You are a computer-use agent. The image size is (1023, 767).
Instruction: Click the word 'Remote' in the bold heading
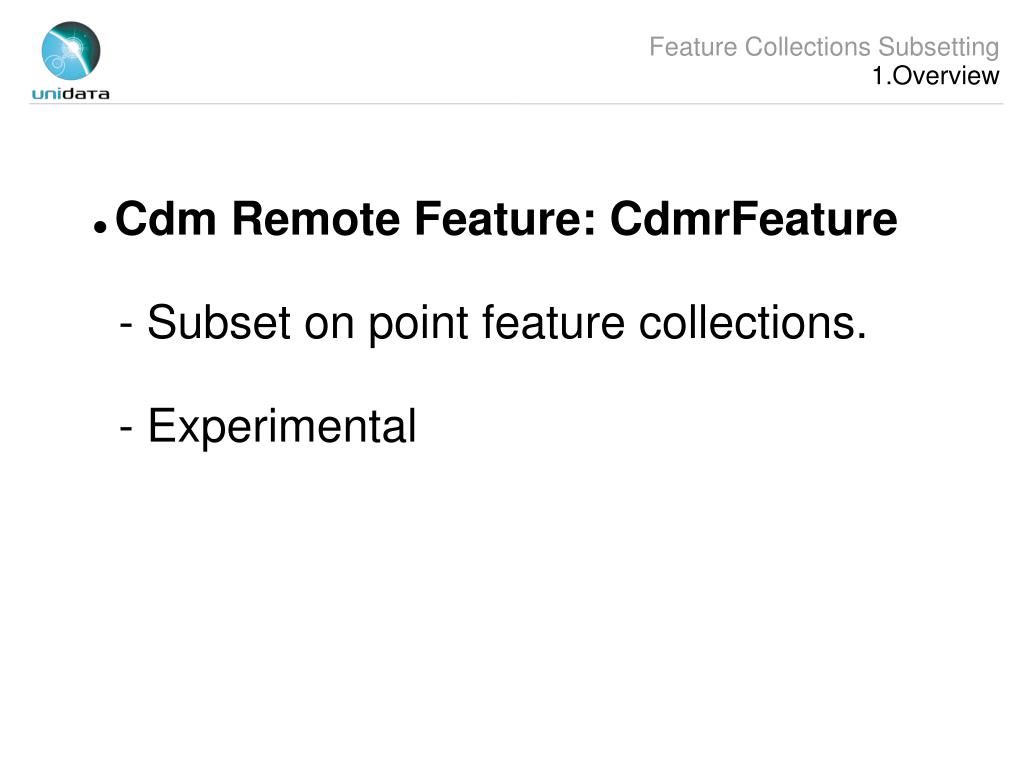[x=316, y=218]
